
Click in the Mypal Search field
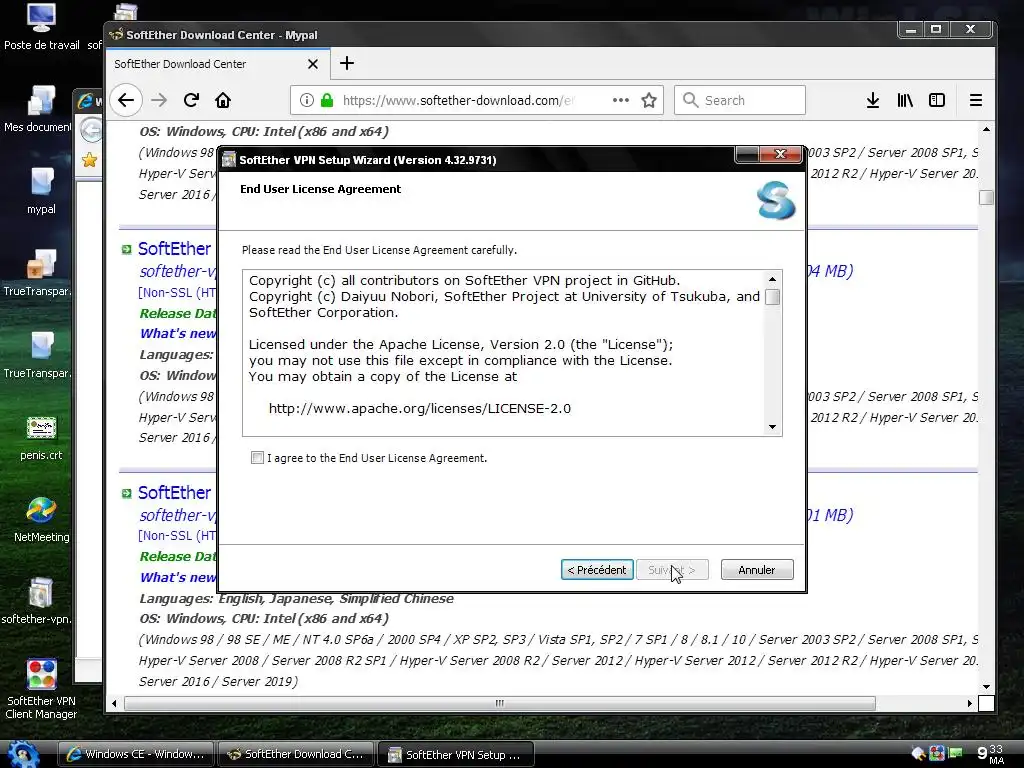739,100
